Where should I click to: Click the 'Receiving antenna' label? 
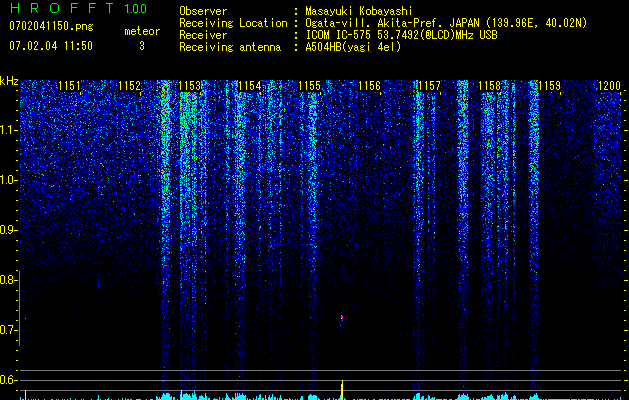click(230, 47)
